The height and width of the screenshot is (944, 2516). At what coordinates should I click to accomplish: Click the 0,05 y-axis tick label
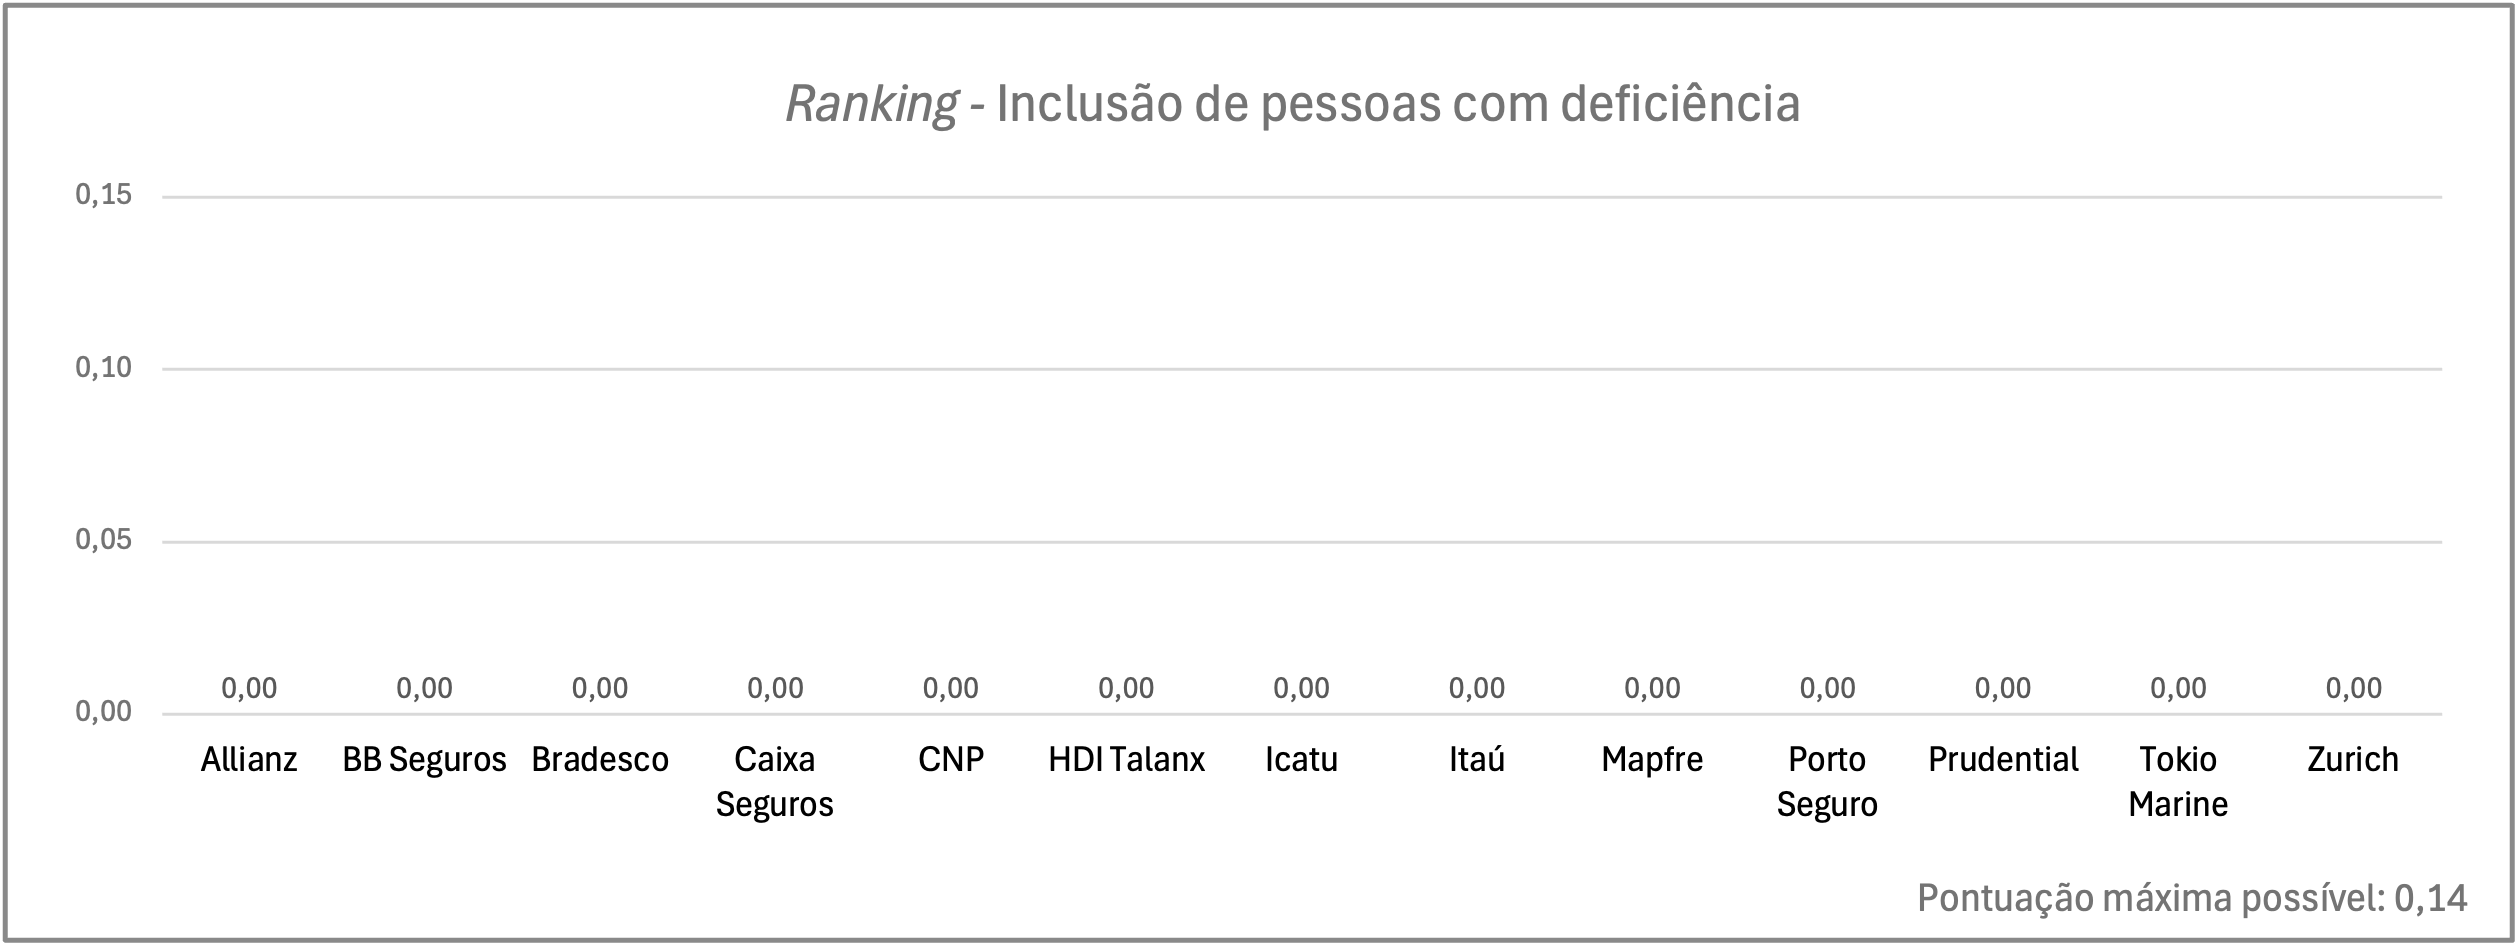click(104, 540)
